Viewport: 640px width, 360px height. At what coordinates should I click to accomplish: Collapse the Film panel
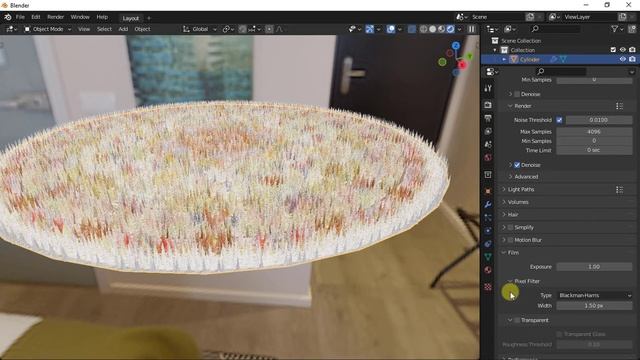click(x=504, y=253)
